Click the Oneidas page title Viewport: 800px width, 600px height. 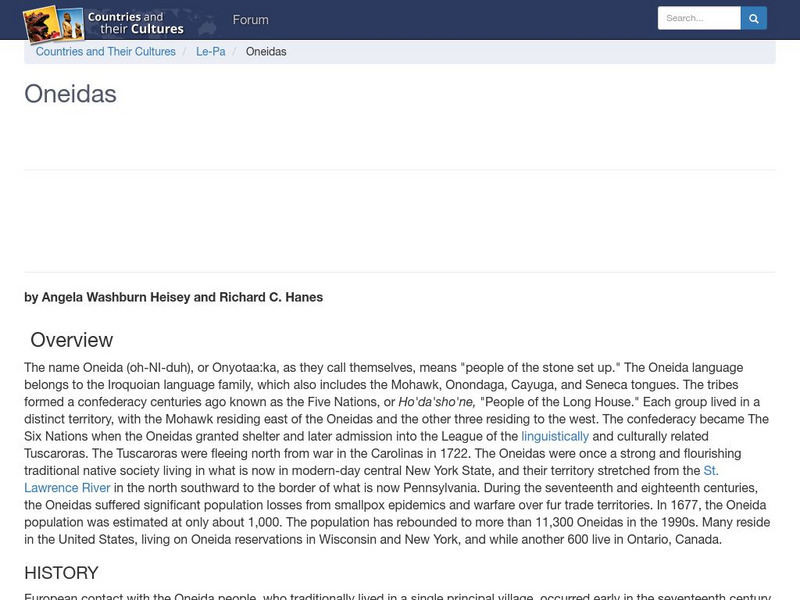[x=70, y=94]
